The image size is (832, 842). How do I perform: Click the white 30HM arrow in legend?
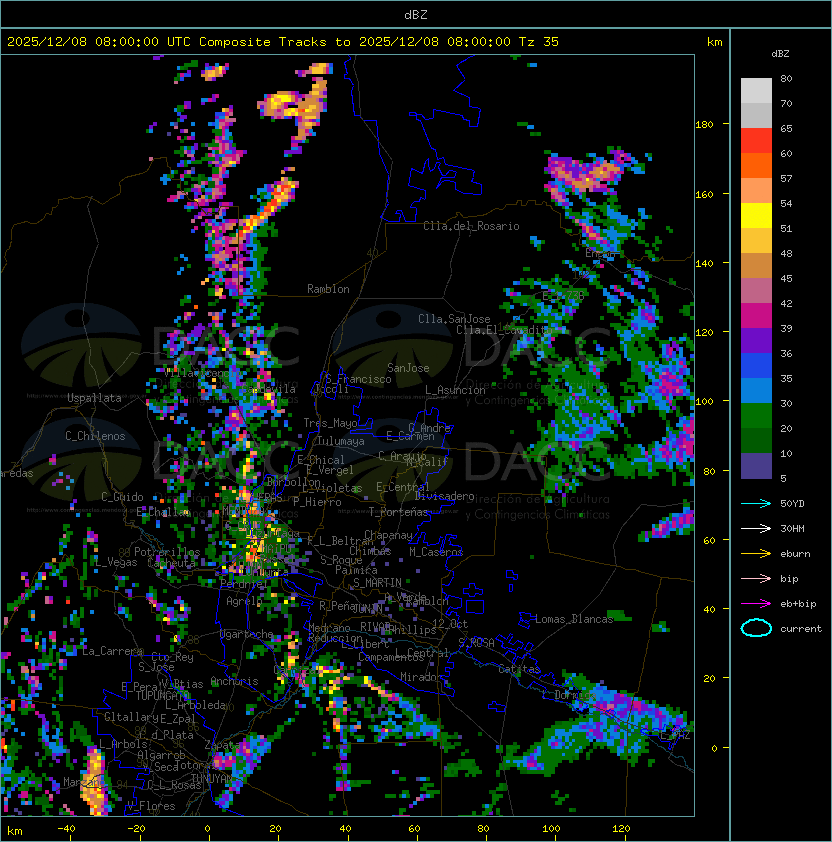[756, 528]
